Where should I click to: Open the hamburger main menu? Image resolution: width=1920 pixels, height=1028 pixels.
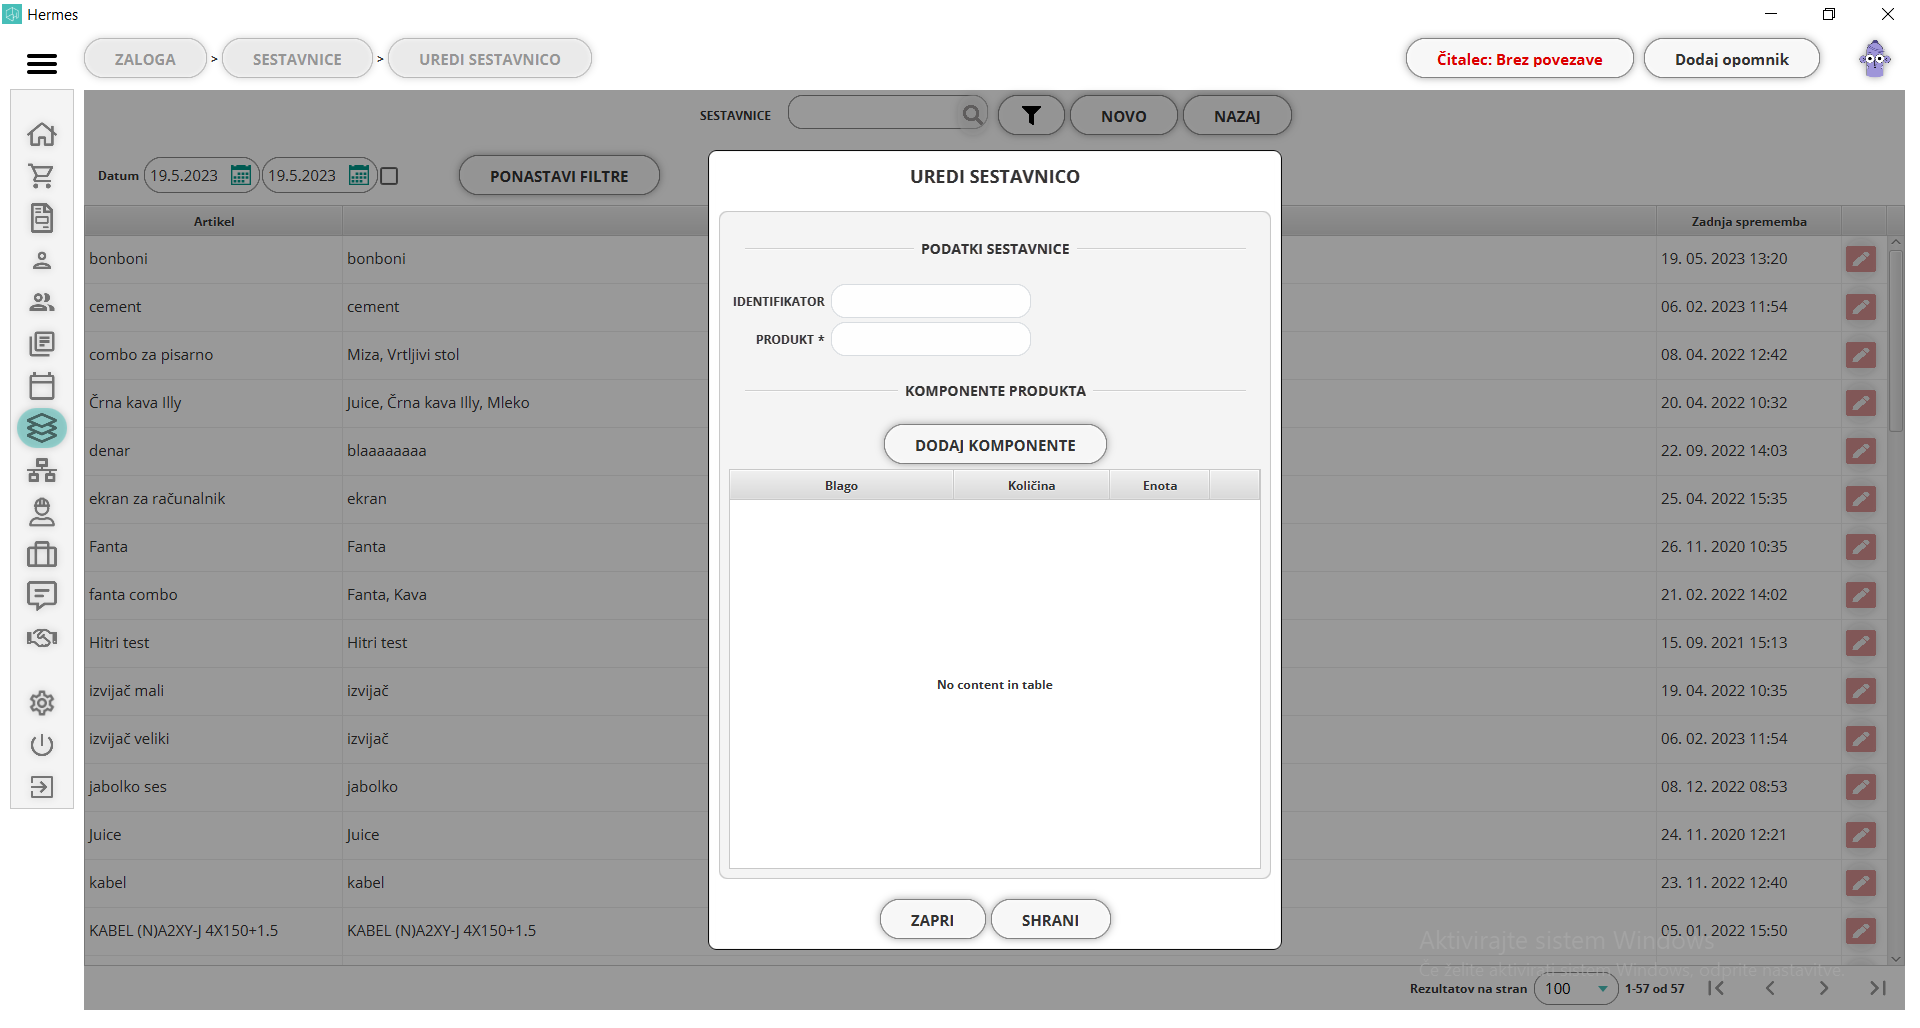(41, 63)
